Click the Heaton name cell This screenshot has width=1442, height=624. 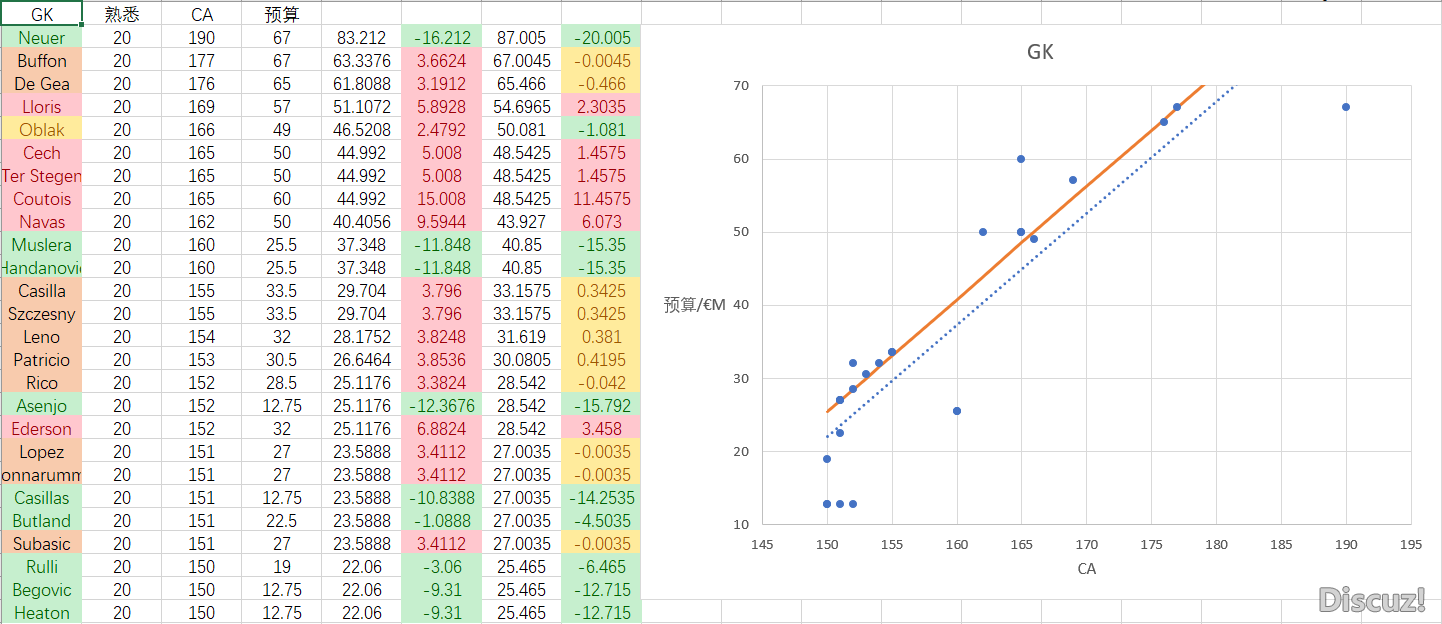click(x=42, y=613)
